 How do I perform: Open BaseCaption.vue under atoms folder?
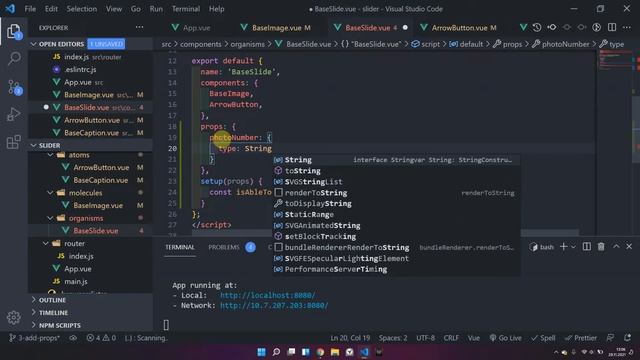(100, 180)
